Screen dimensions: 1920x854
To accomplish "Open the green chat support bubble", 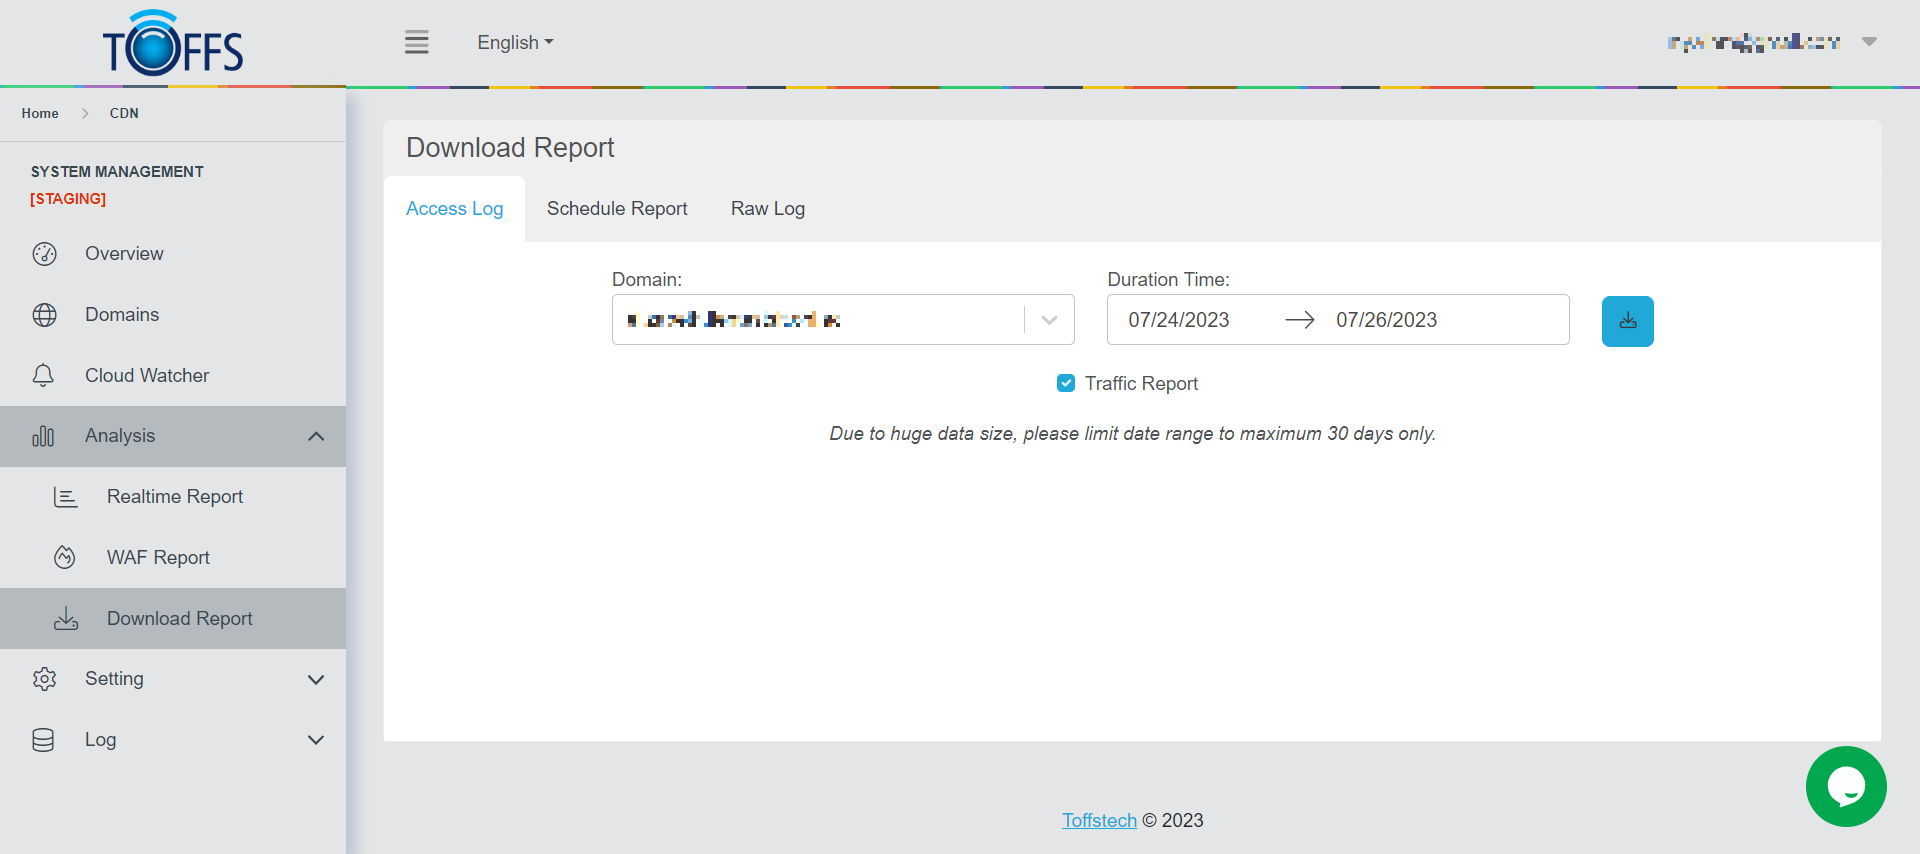I will tap(1845, 787).
